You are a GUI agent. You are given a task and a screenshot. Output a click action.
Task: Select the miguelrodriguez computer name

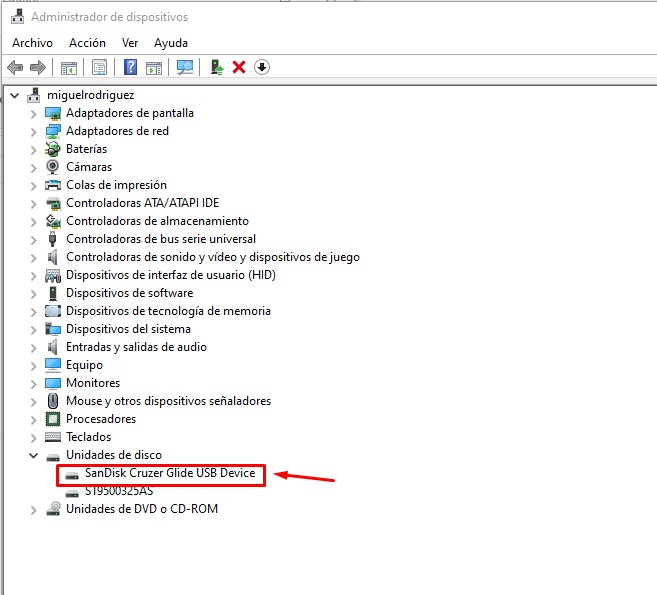[x=91, y=95]
